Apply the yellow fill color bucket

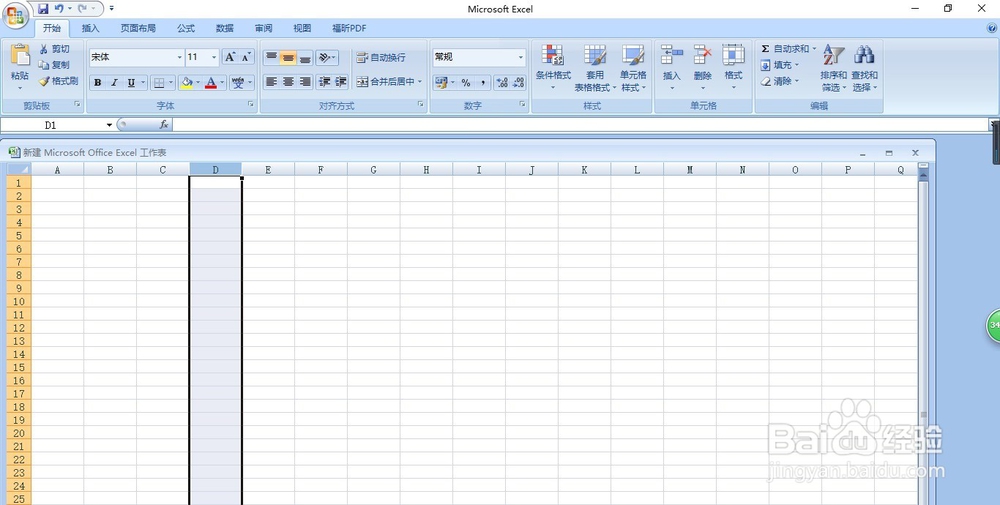coord(186,82)
